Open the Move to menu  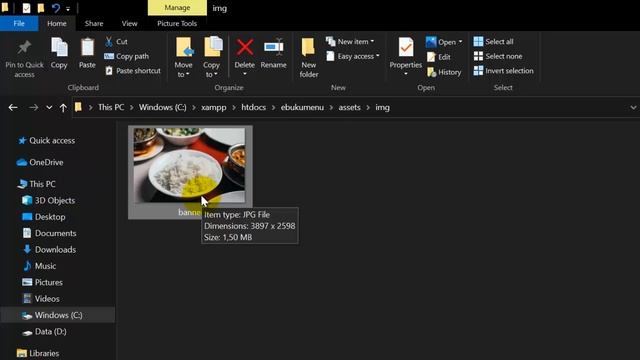point(183,57)
